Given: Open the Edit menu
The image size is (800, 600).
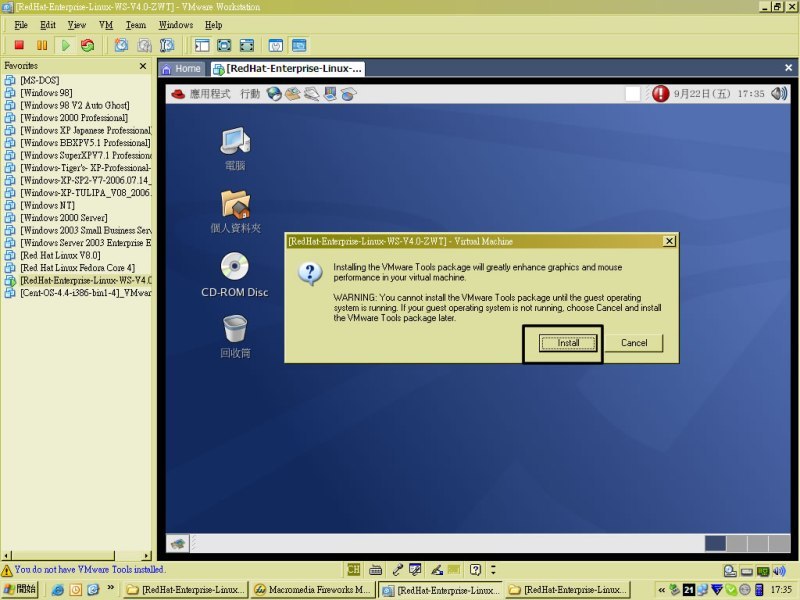Looking at the screenshot, I should [48, 25].
